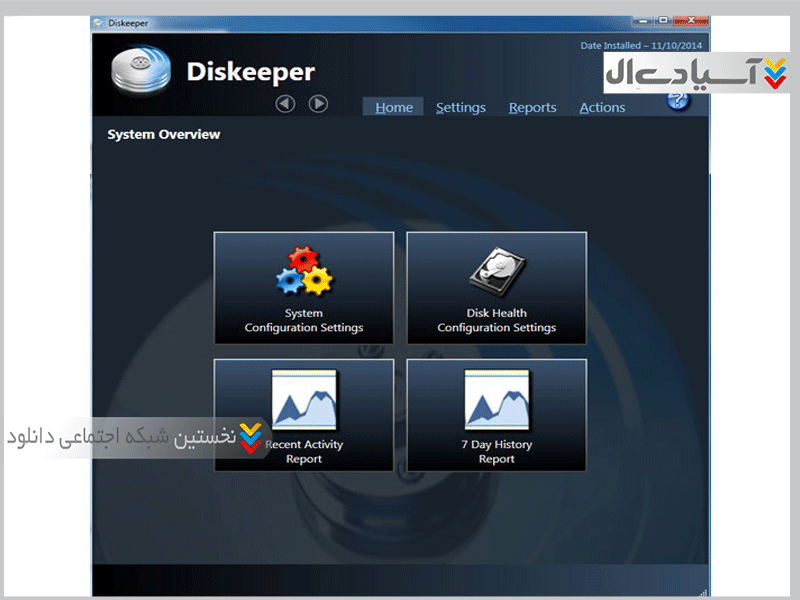Click the small Diskeeper title bar icon
Screen dimensions: 800x600
pos(98,21)
